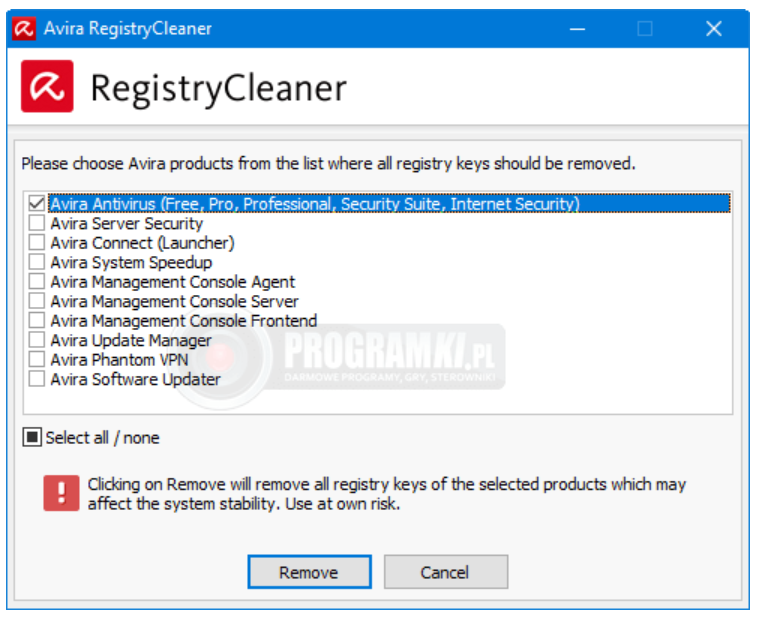Viewport: 759px width, 619px height.
Task: Tick the Avira Software Updater checkbox
Action: coord(37,378)
